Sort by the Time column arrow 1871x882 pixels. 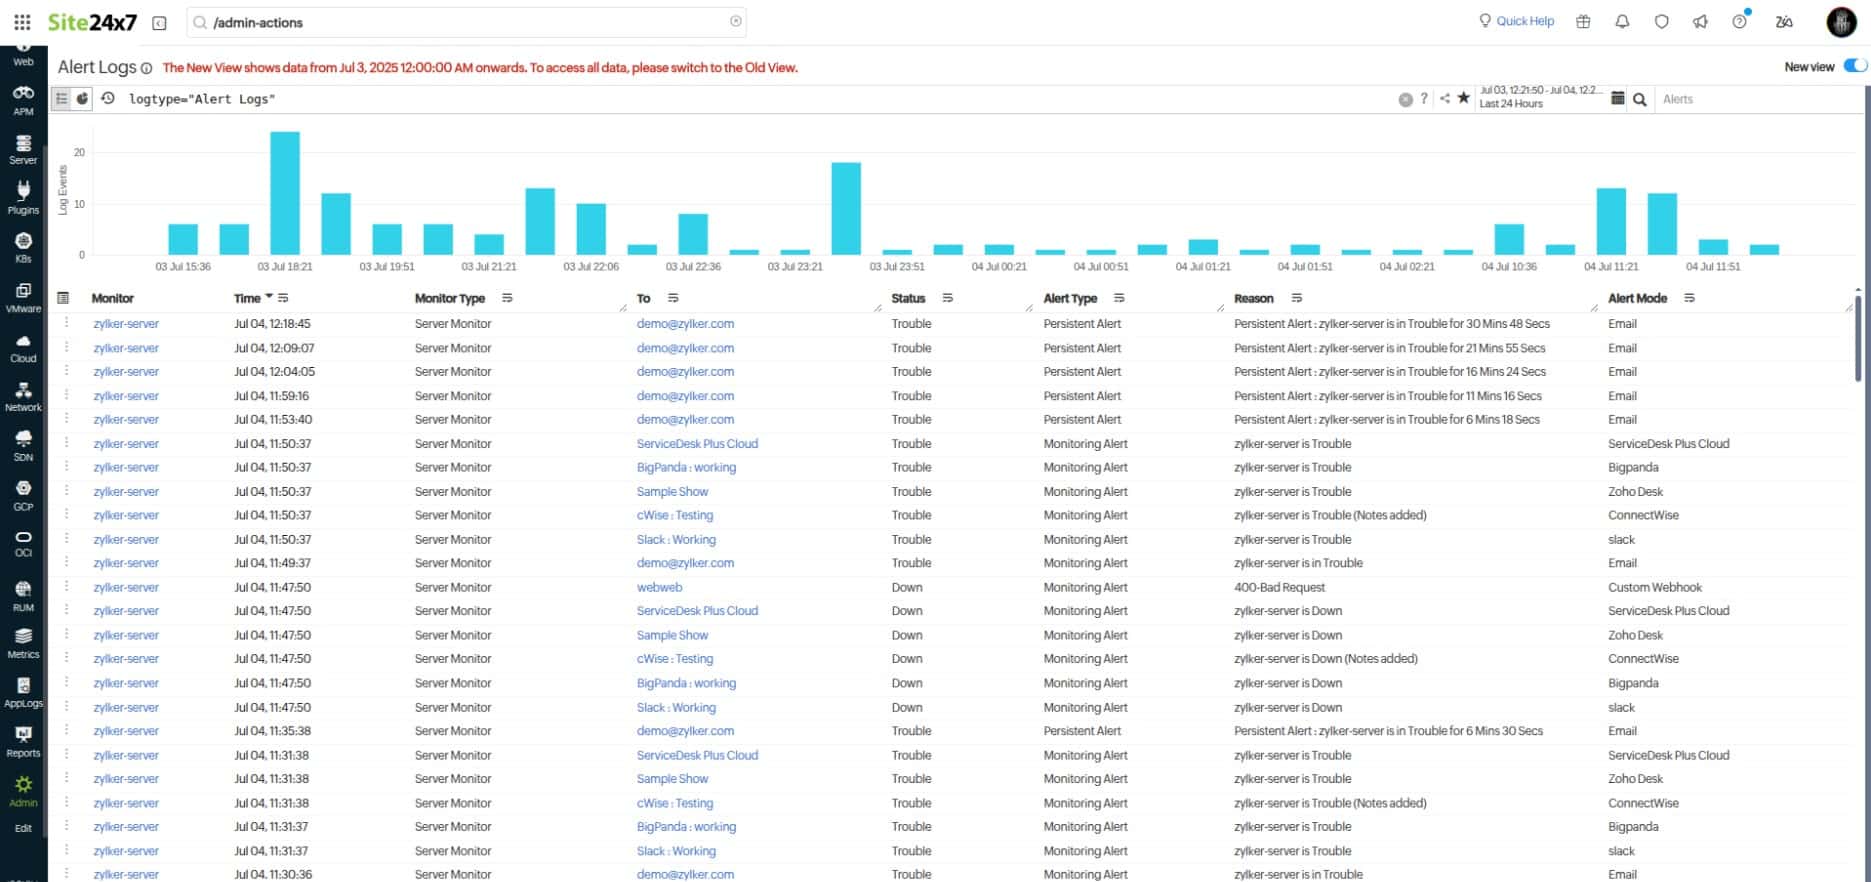click(269, 297)
